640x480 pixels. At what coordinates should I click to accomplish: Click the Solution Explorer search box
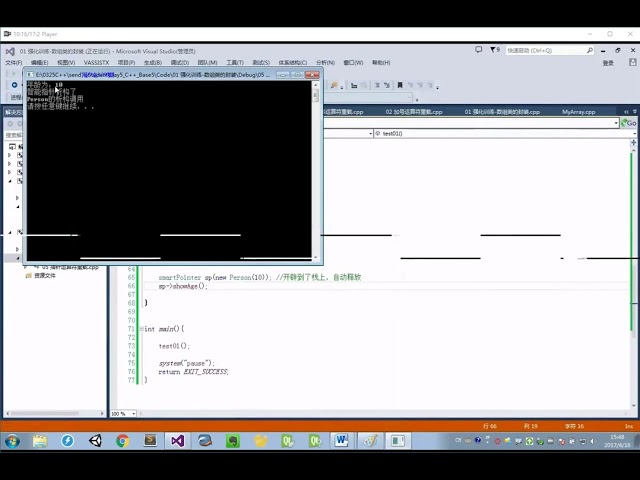point(14,135)
